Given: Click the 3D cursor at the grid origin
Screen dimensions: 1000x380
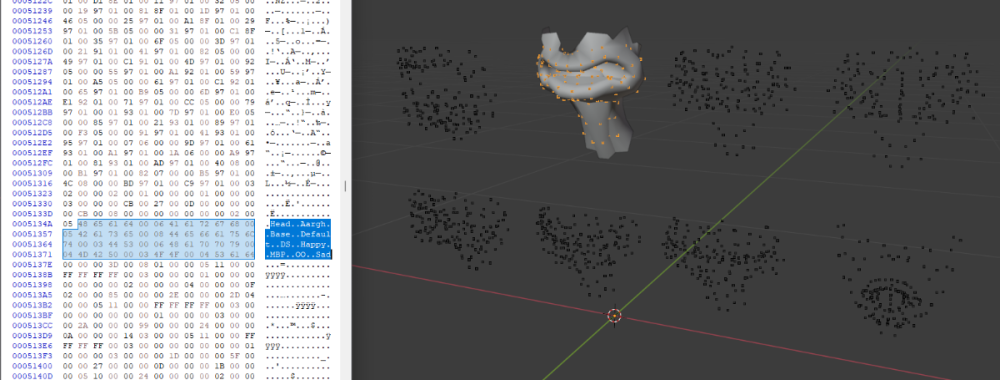Looking at the screenshot, I should 614,315.
